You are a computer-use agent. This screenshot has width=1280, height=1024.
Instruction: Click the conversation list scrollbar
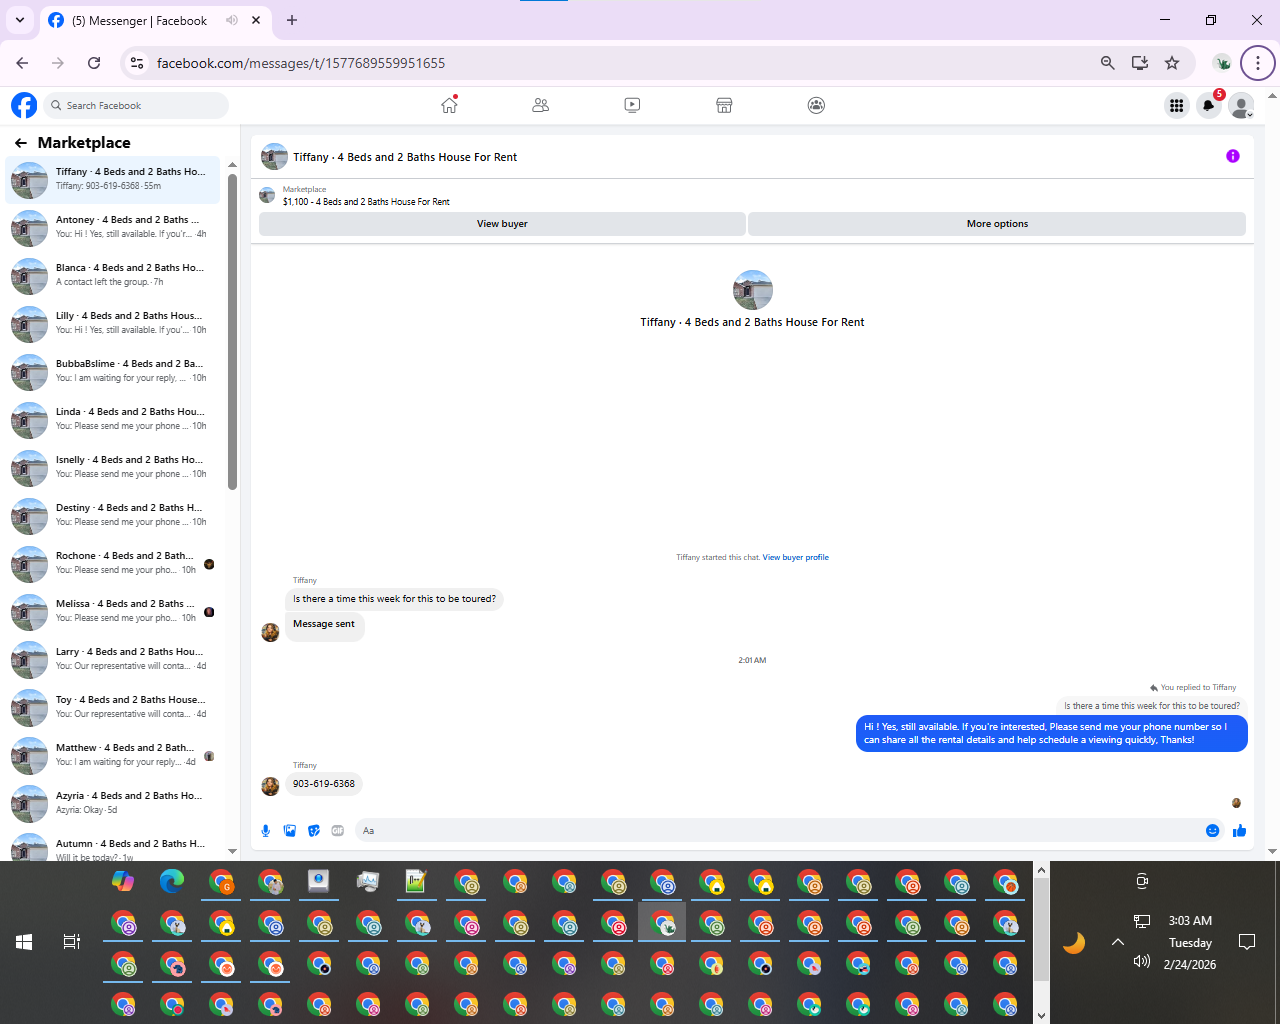(232, 330)
